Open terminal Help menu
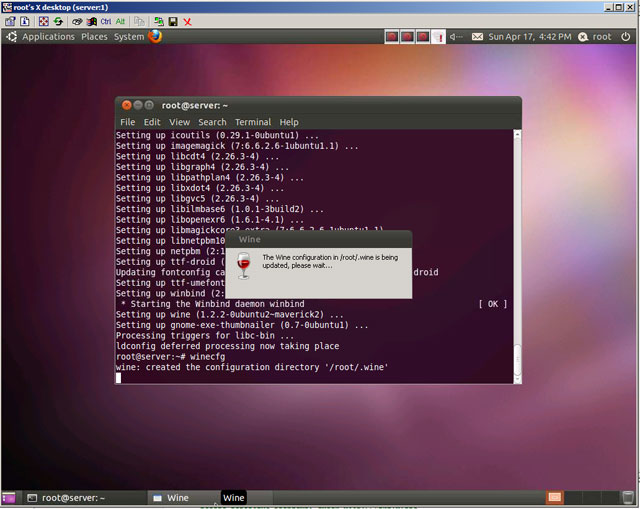Screen dimensions: 640x509 coord(289,122)
